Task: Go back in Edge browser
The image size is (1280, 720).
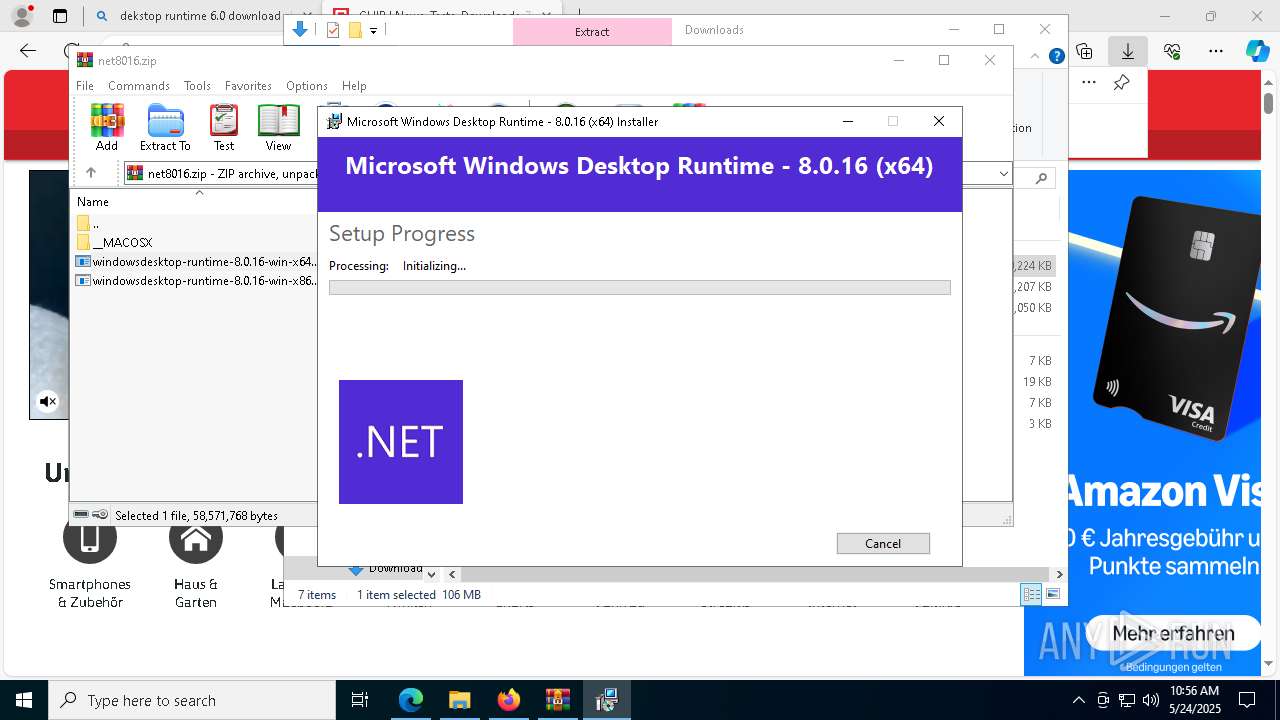Action: [28, 51]
